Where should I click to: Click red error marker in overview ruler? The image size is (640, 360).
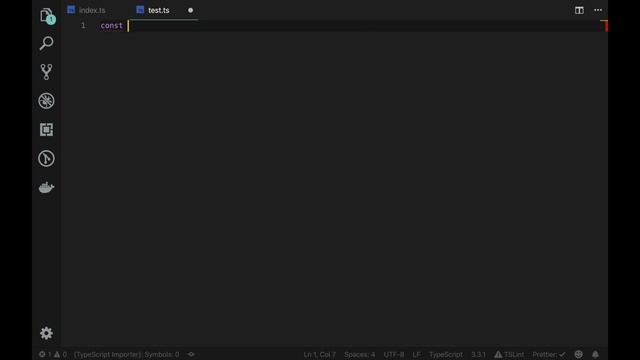click(x=606, y=26)
